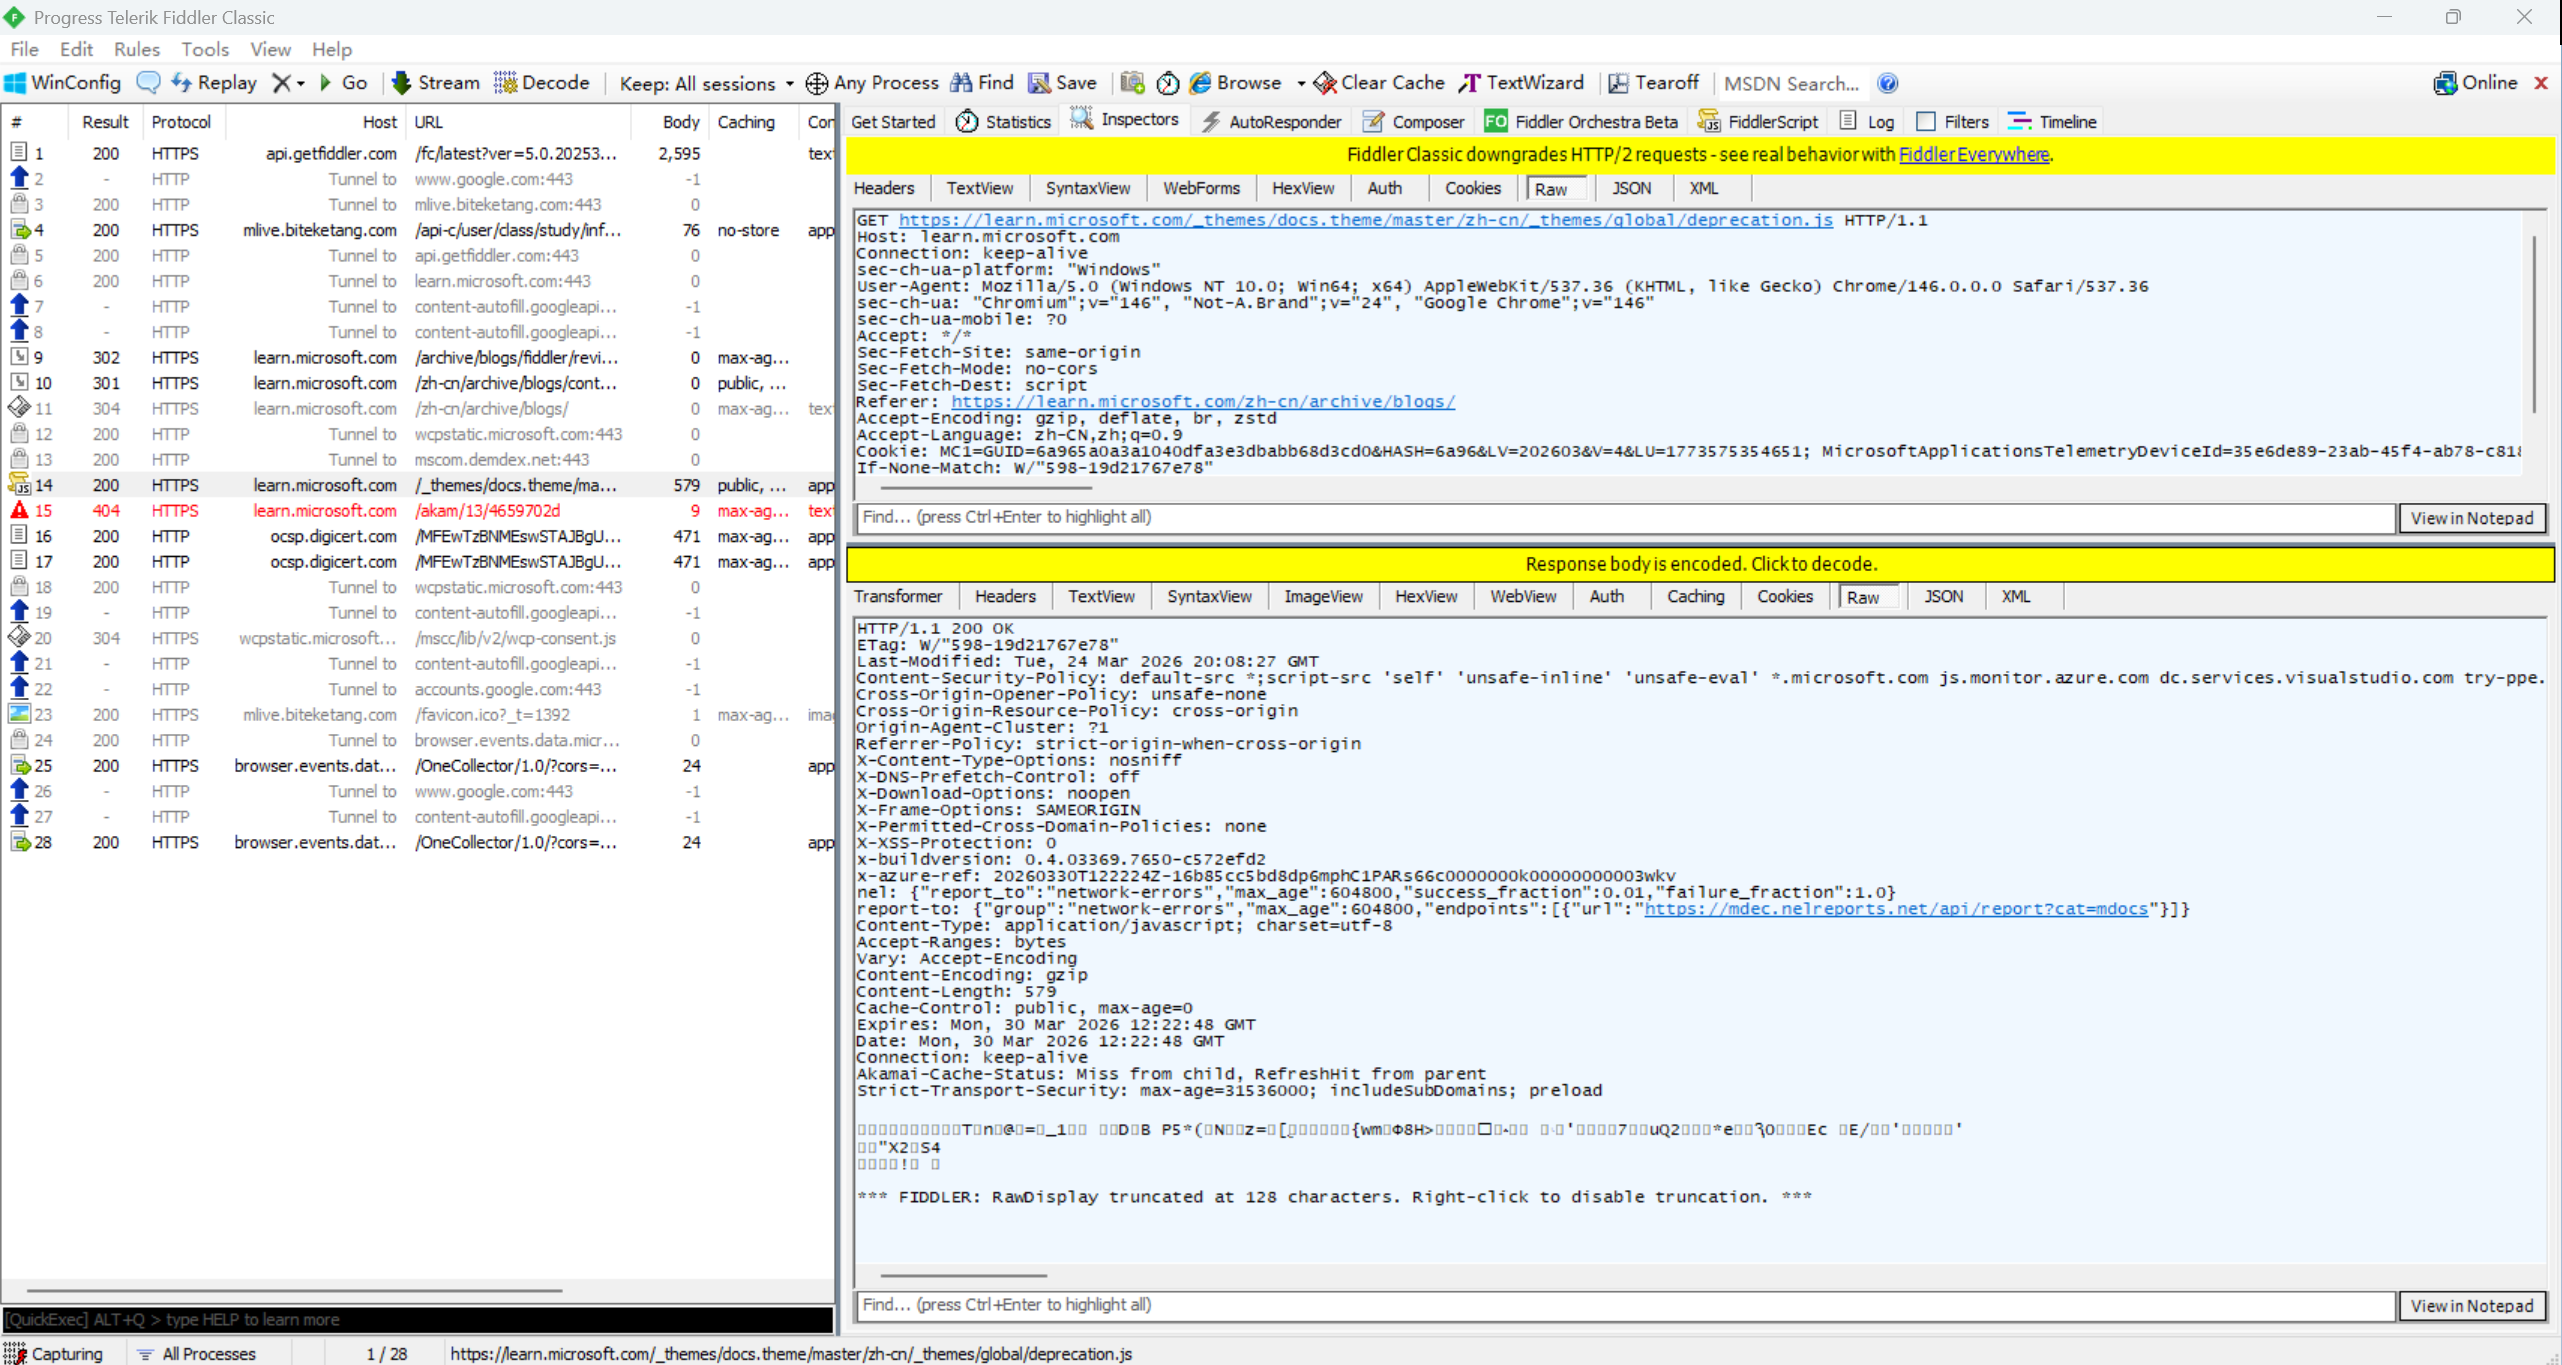2562x1365 pixels.
Task: Click the camera screenshot icon
Action: point(1132,83)
